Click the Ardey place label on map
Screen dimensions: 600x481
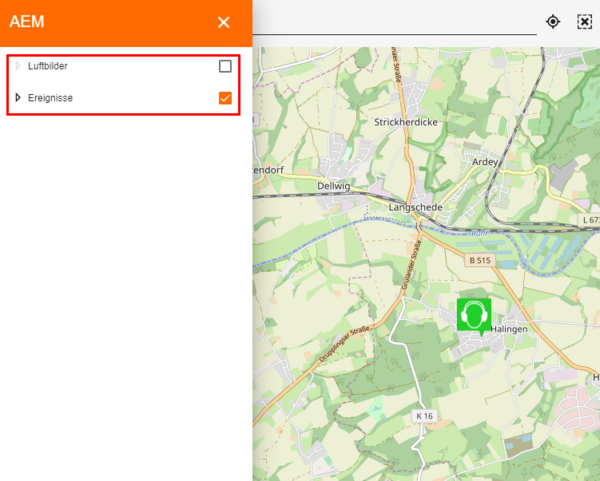pos(484,160)
